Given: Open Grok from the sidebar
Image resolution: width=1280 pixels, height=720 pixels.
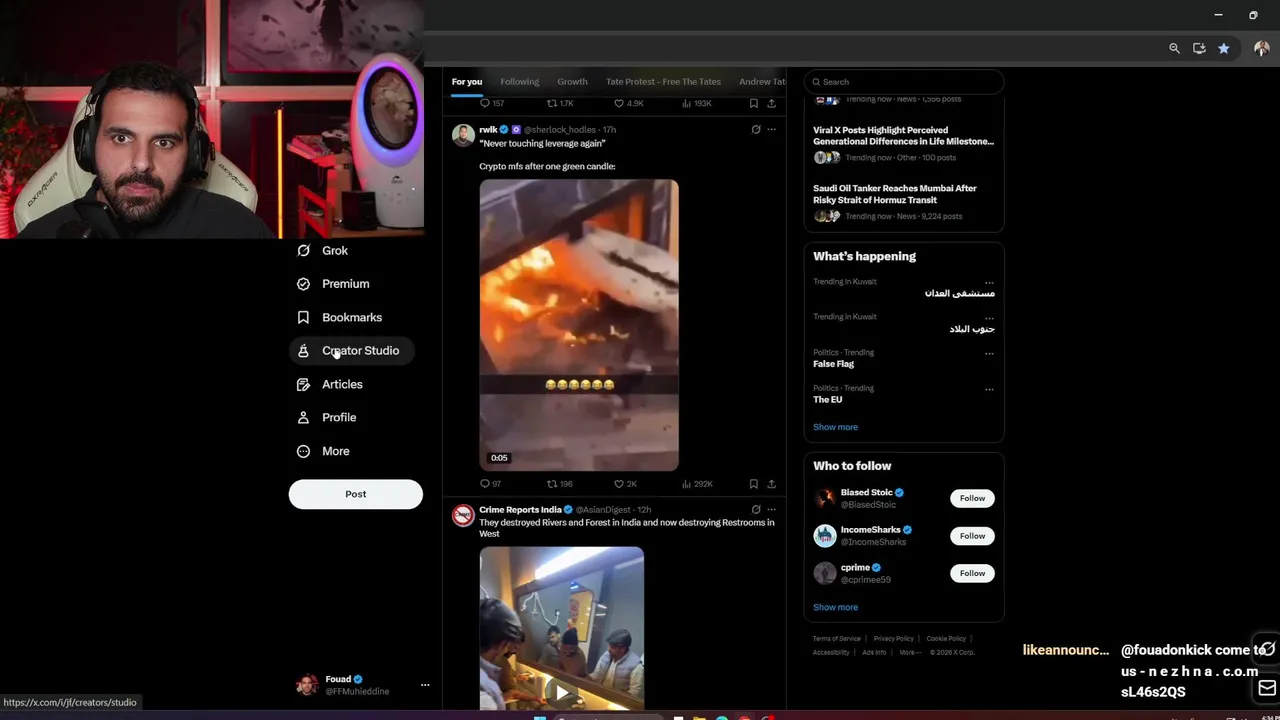Looking at the screenshot, I should click(322, 251).
